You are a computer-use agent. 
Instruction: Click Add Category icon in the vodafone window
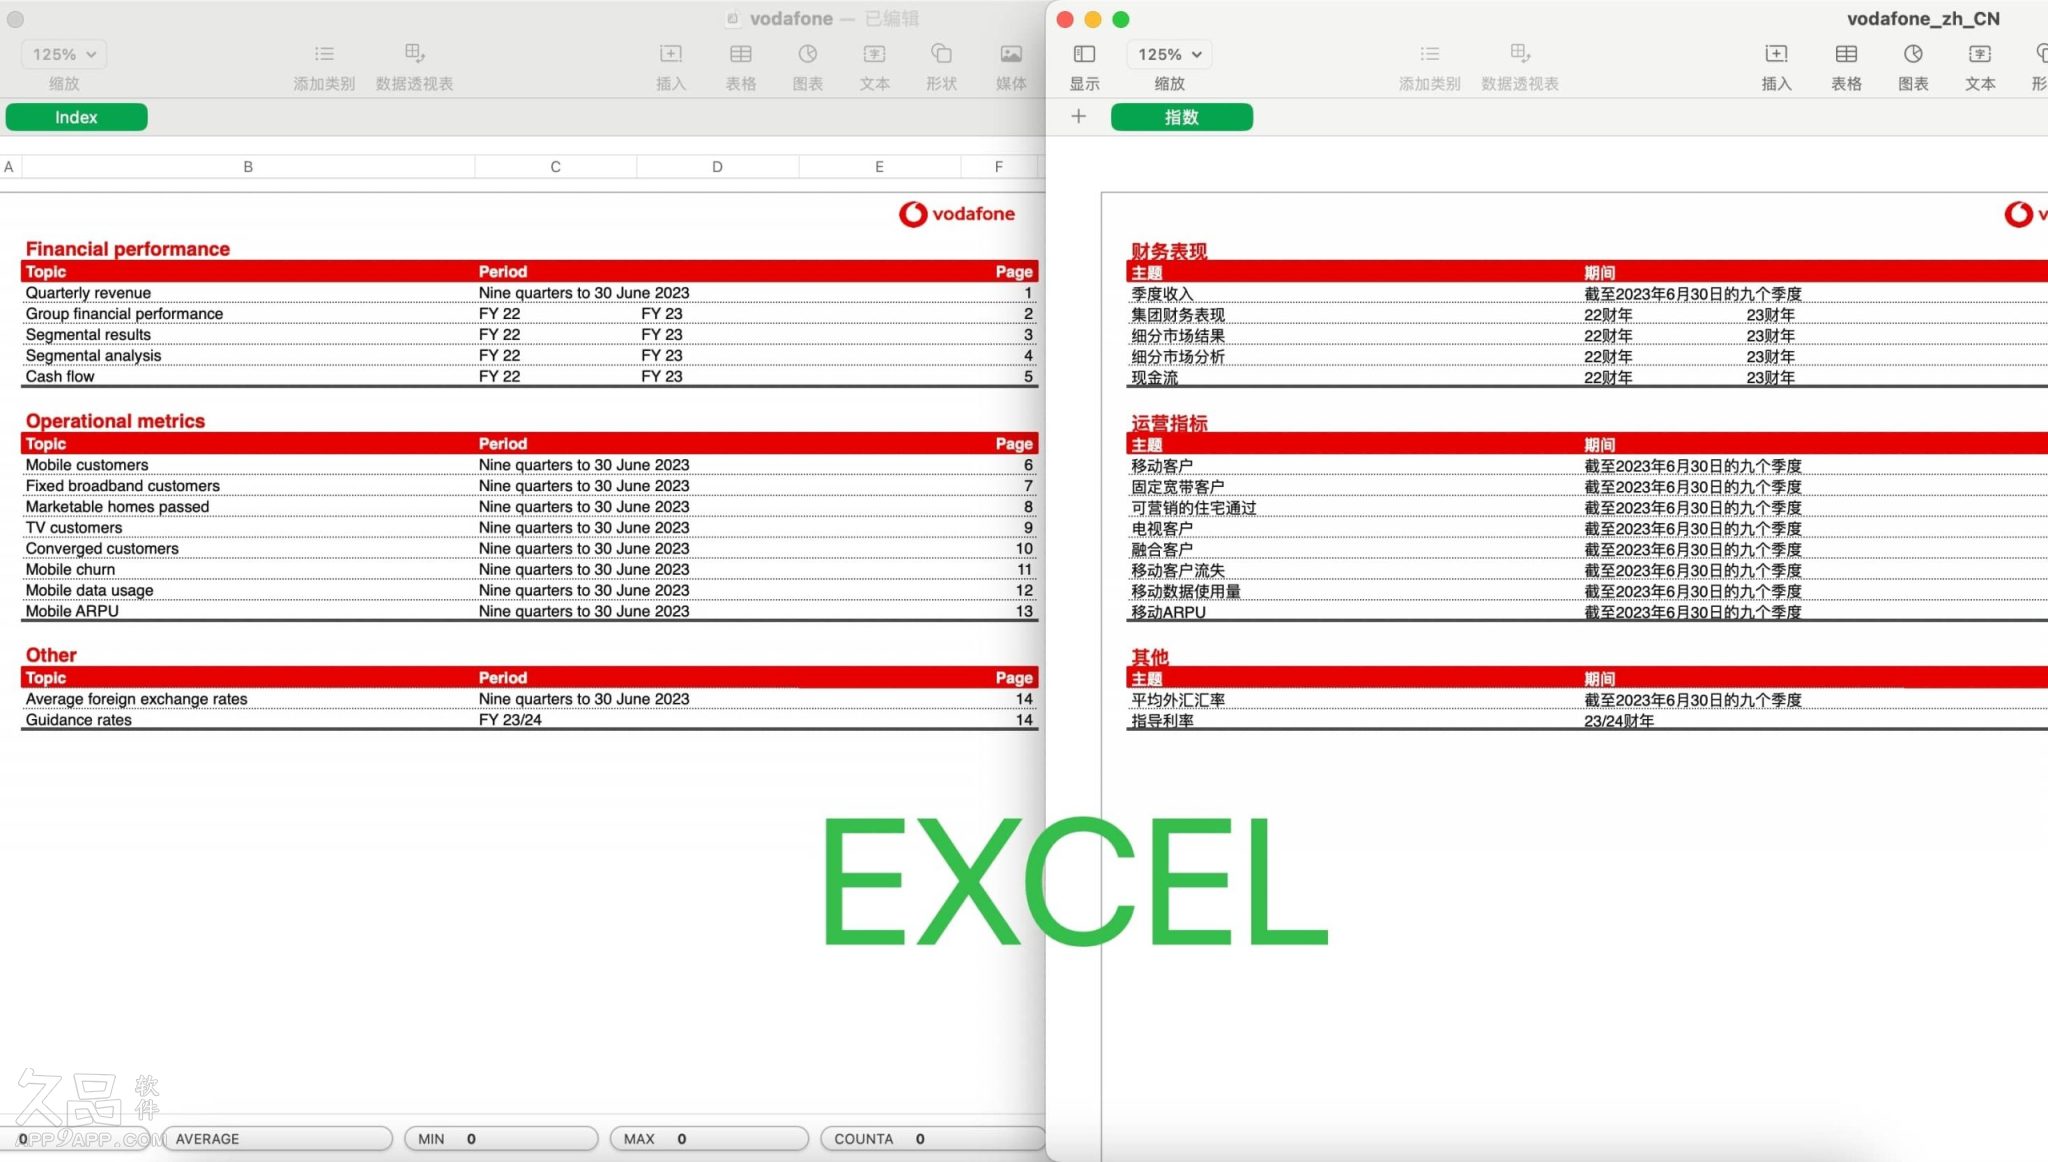coord(324,54)
